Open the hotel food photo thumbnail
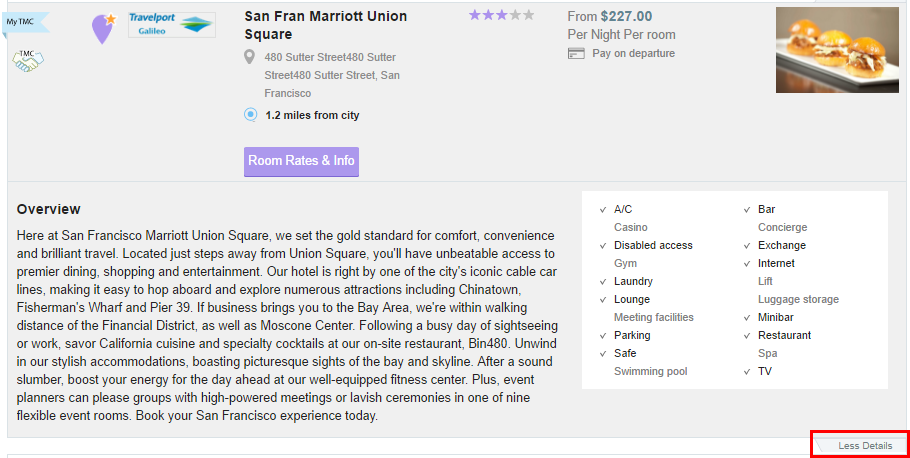The height and width of the screenshot is (458, 910). (x=837, y=50)
